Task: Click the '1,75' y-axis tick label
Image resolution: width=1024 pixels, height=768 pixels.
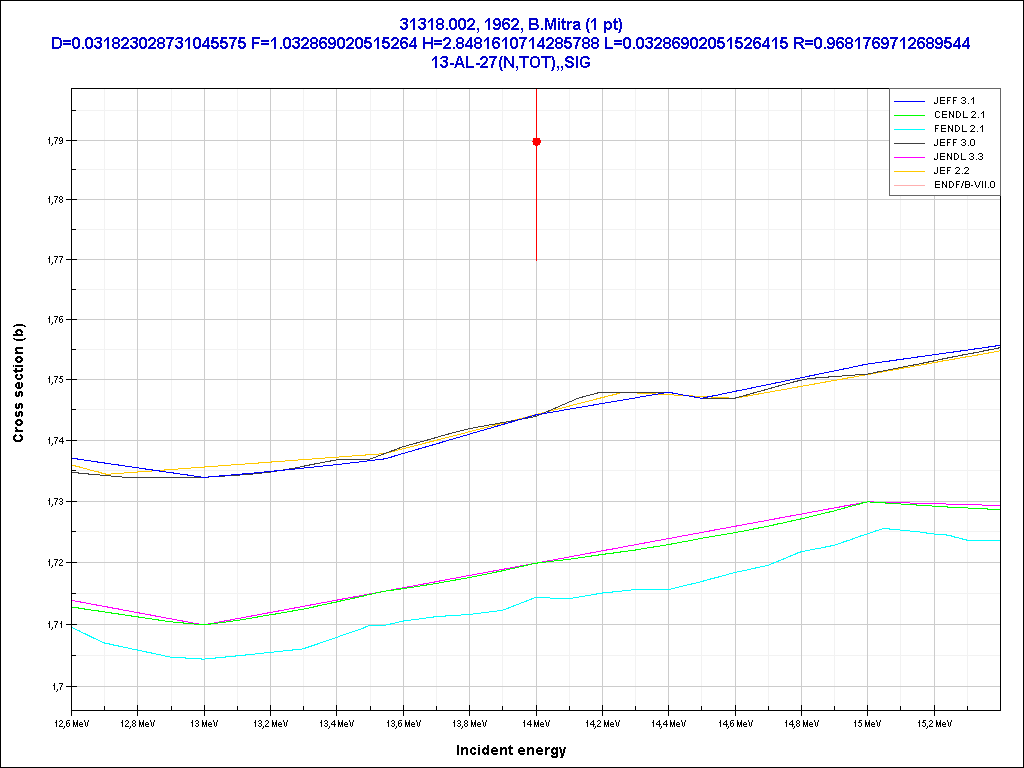Action: coord(54,381)
